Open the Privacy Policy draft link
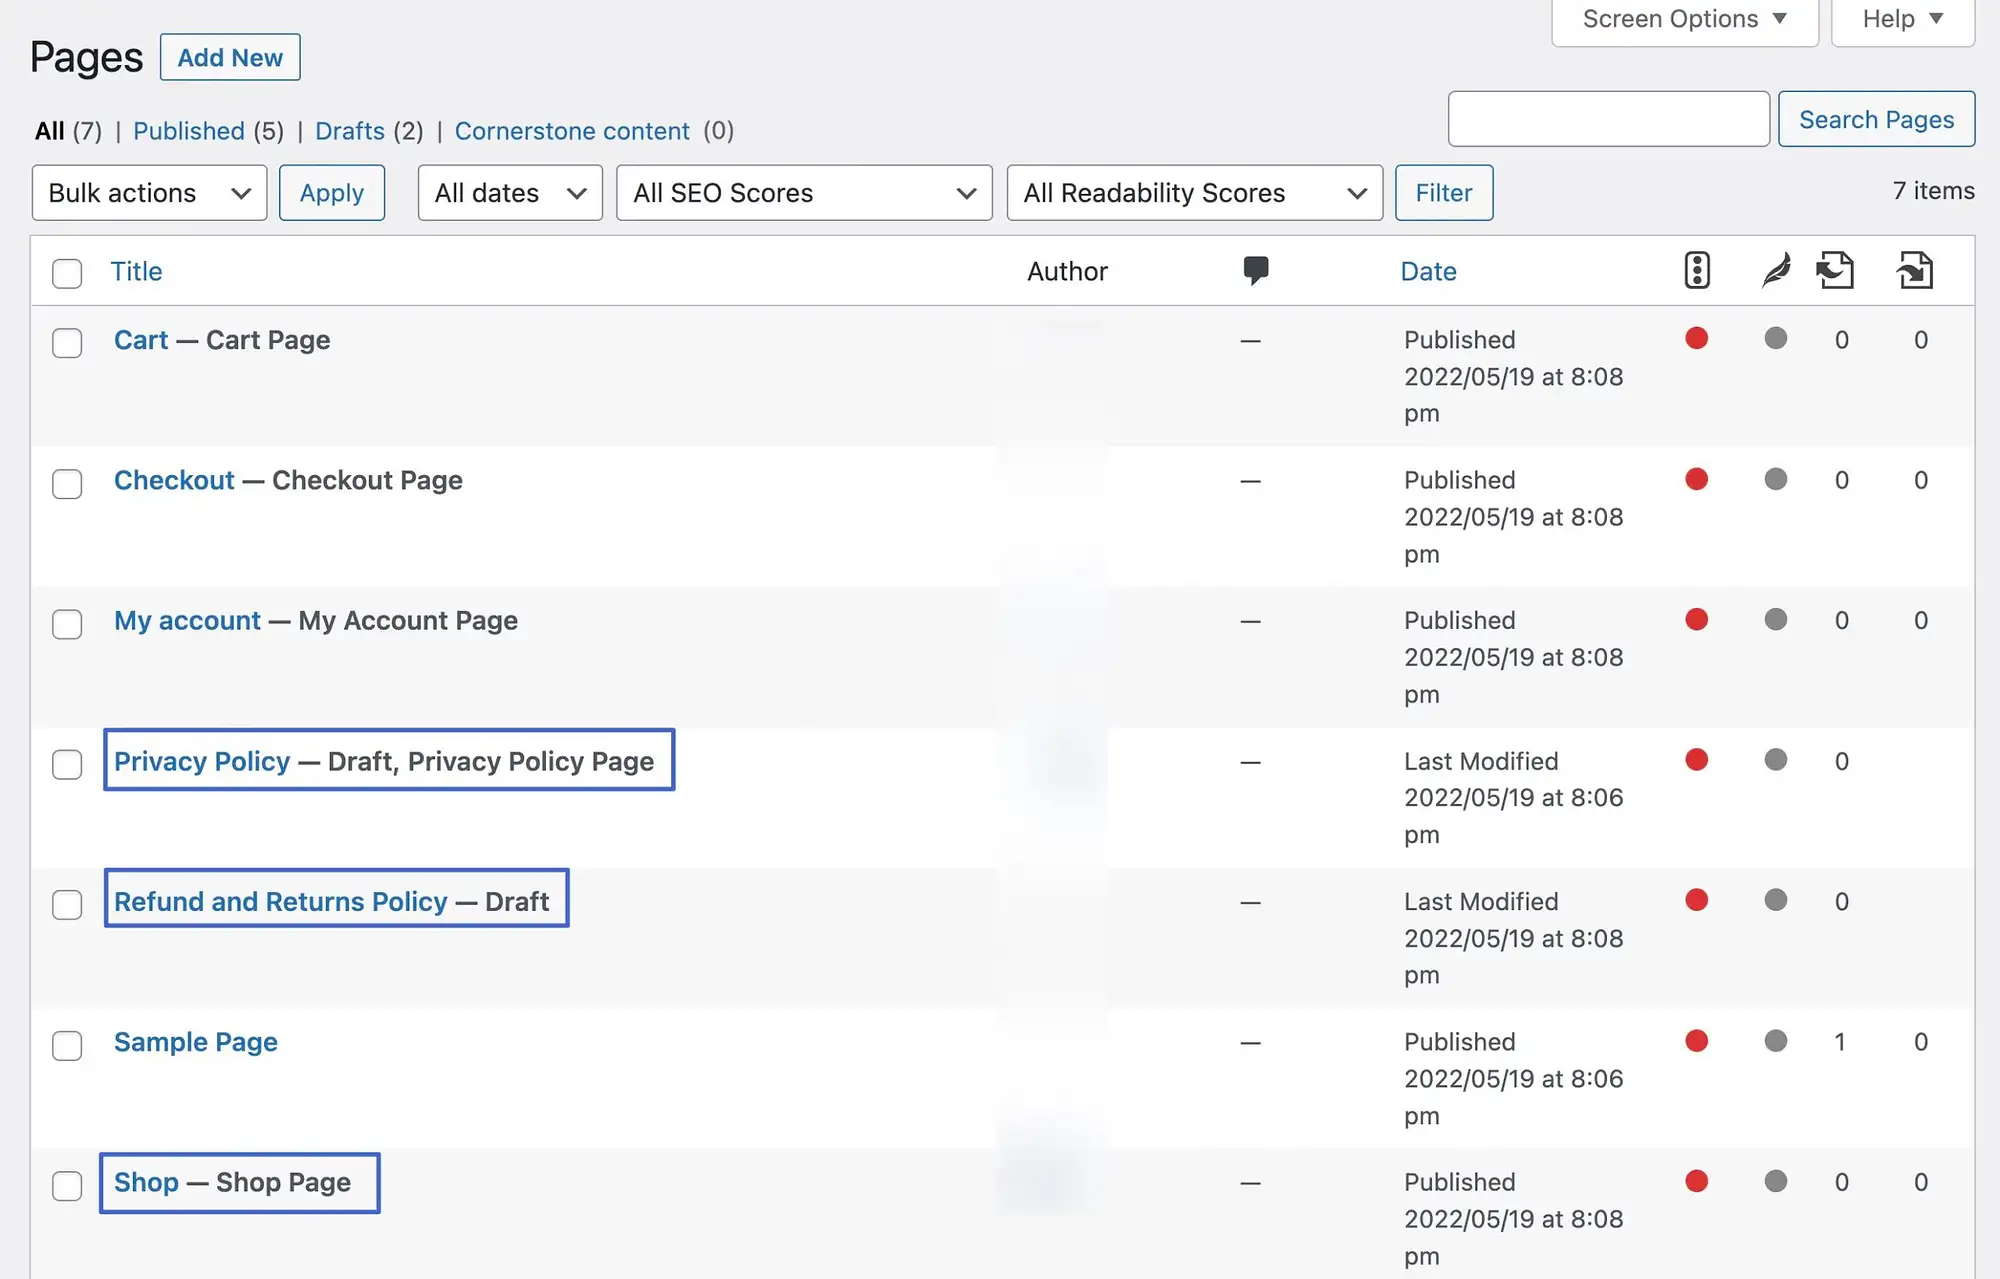This screenshot has height=1279, width=2000. [202, 762]
